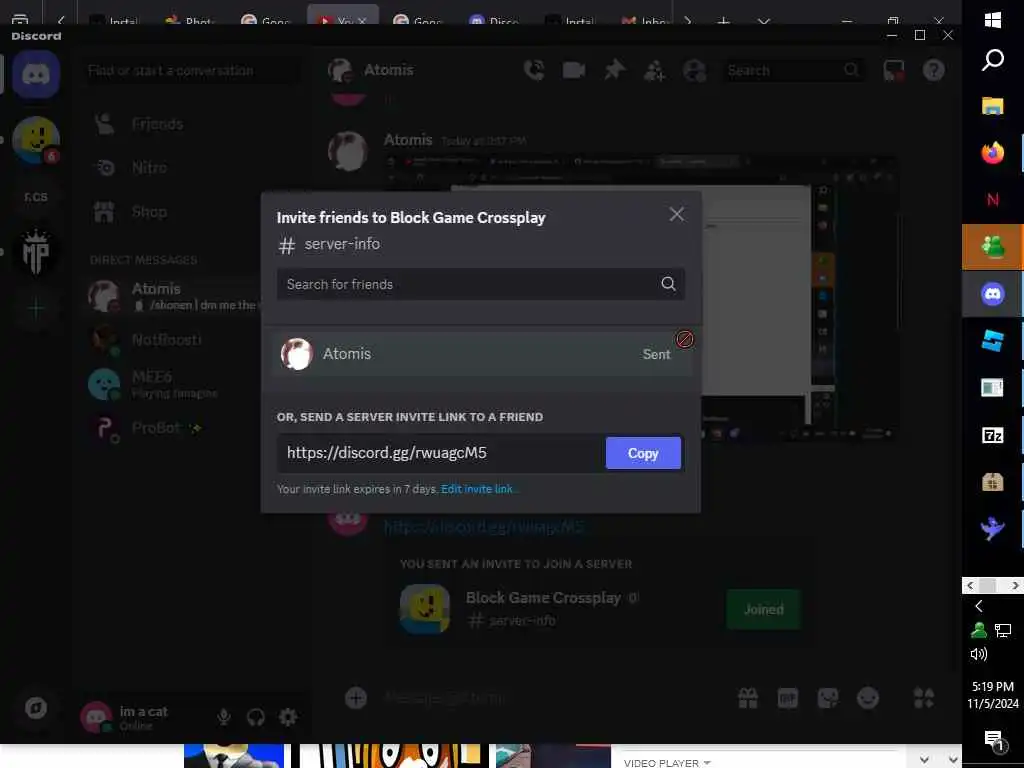
Task: Select Atomis row in invite list
Action: [x=482, y=354]
